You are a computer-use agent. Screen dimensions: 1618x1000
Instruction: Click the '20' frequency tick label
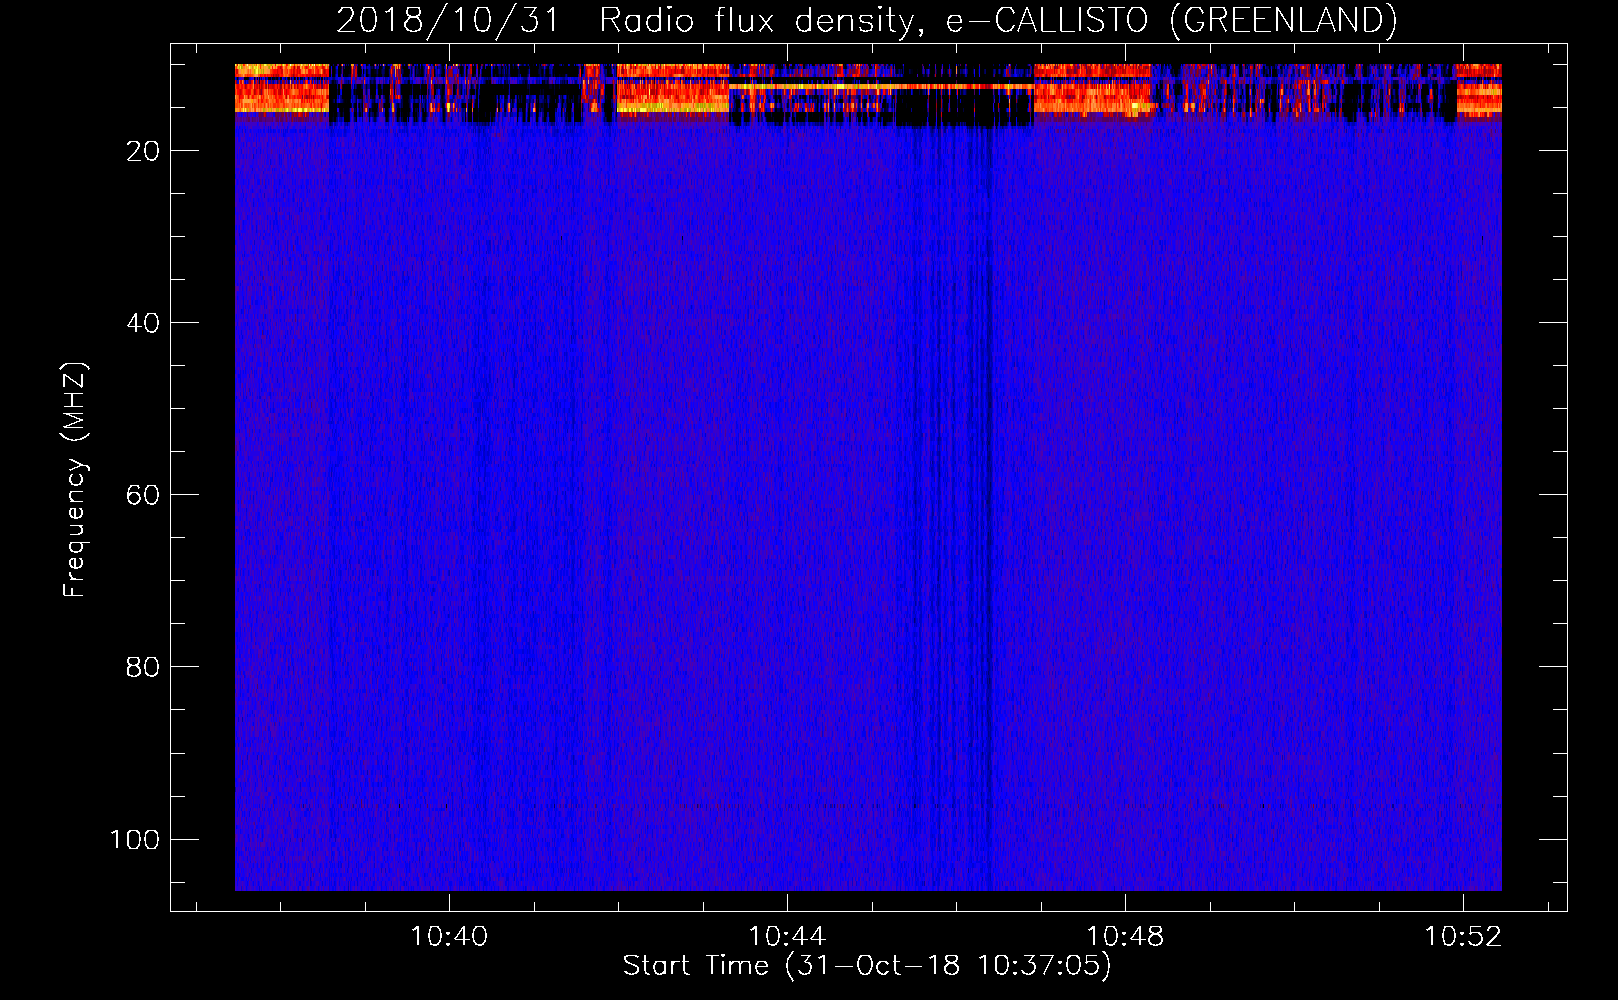tap(142, 151)
